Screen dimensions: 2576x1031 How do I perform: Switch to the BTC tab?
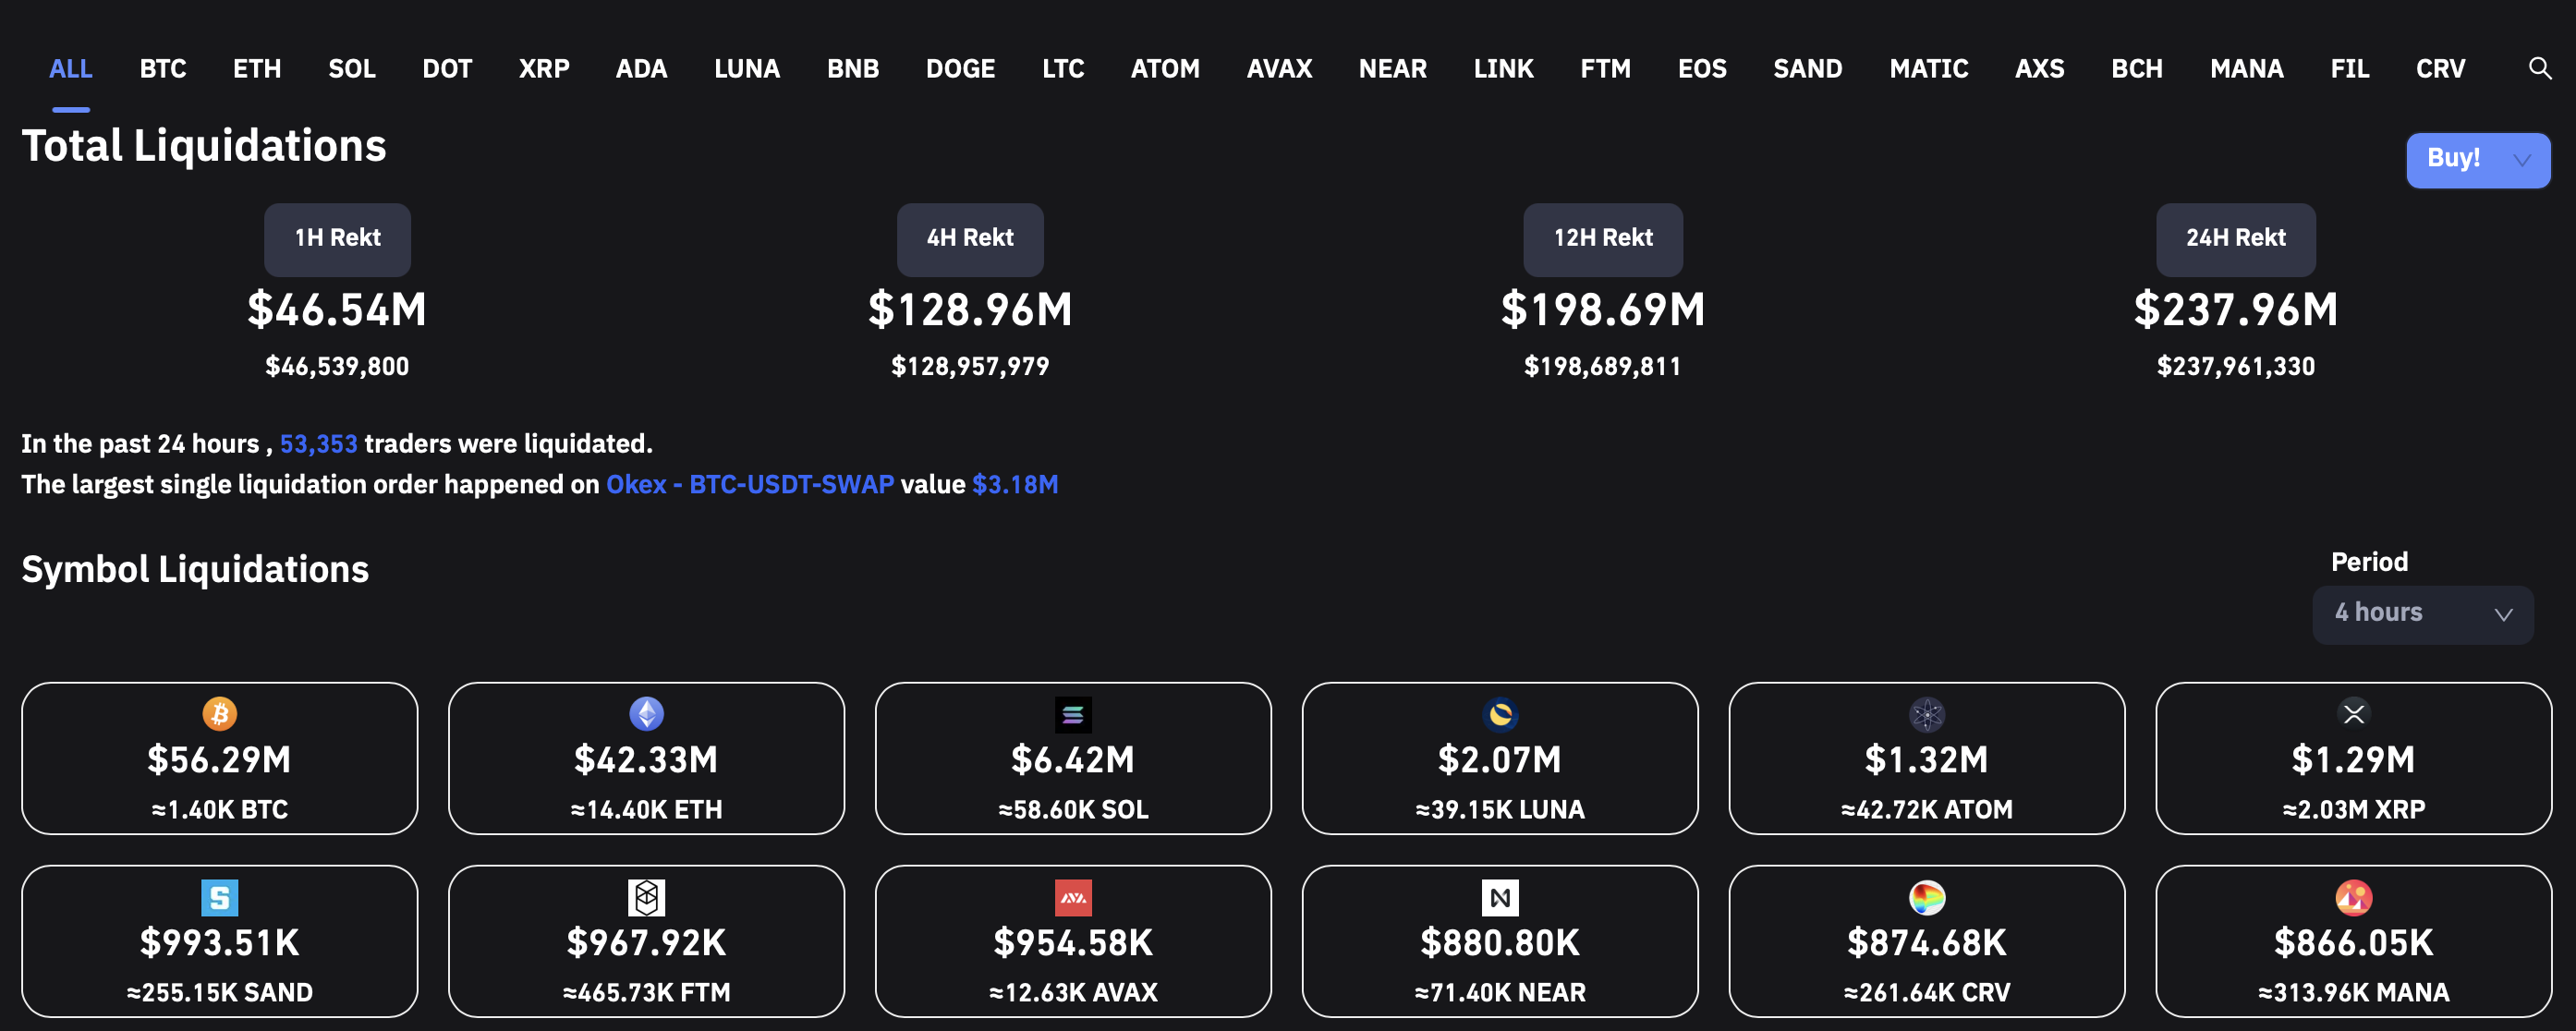[x=163, y=69]
